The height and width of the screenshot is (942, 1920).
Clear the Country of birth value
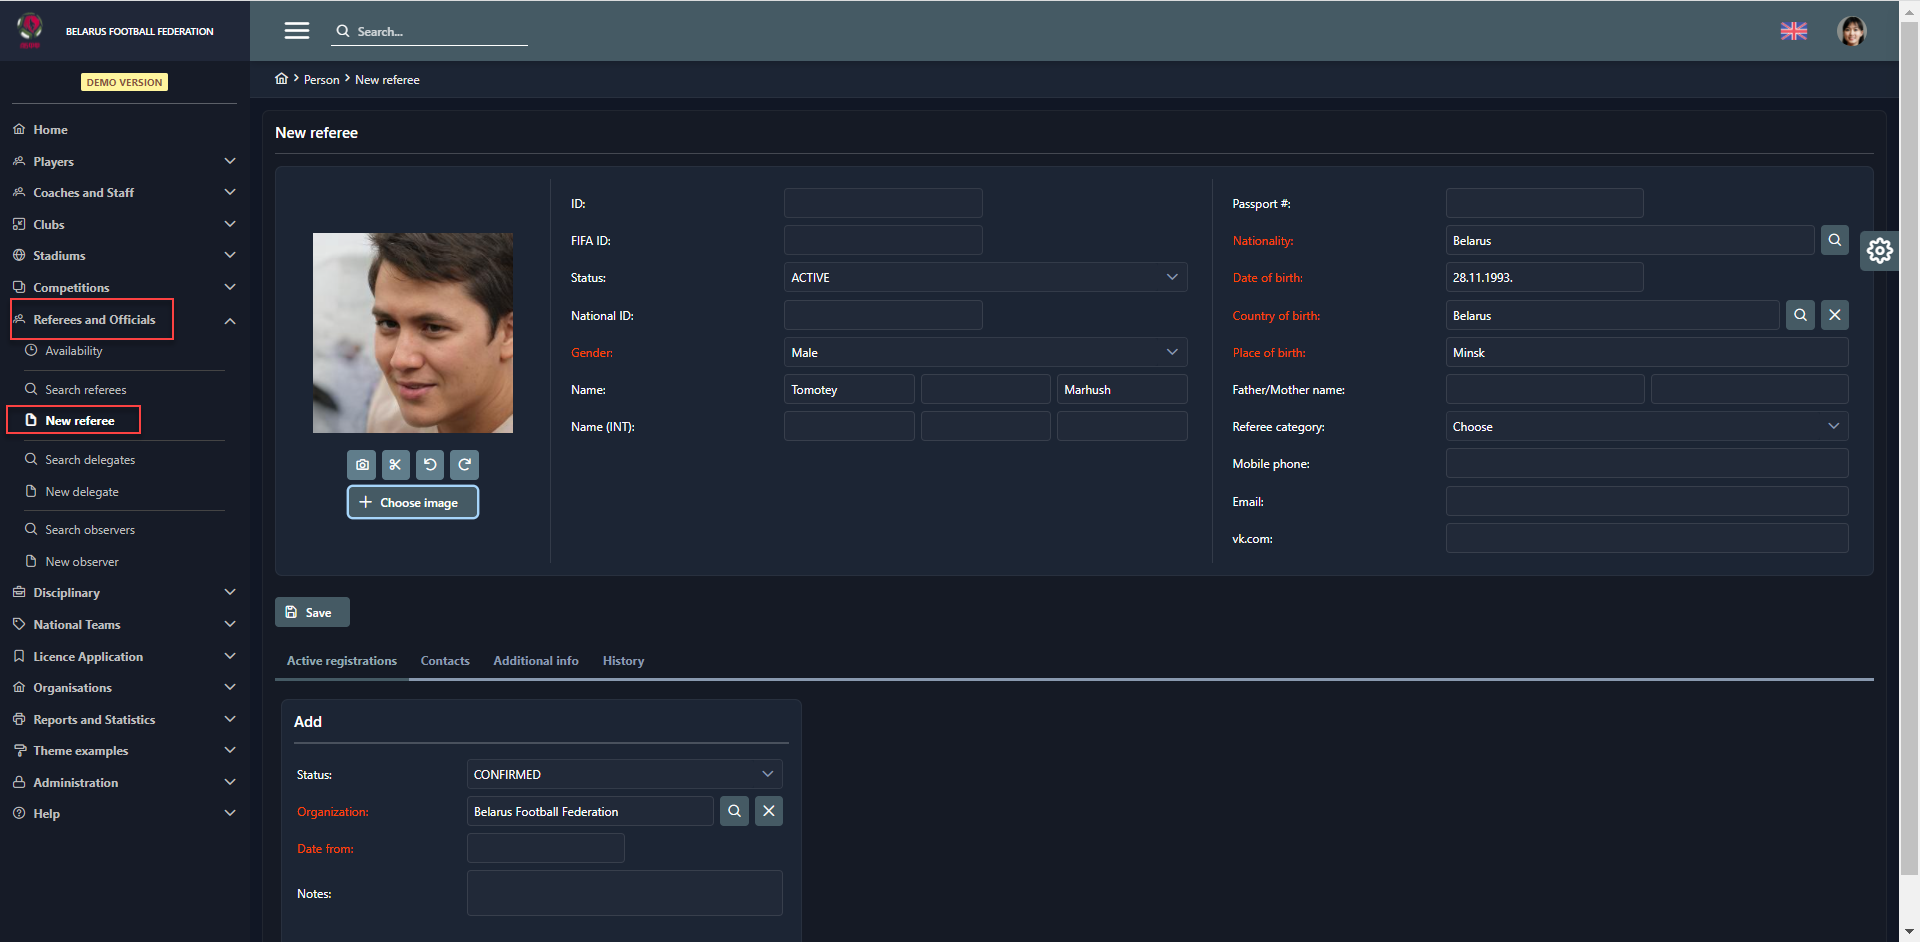click(1835, 315)
